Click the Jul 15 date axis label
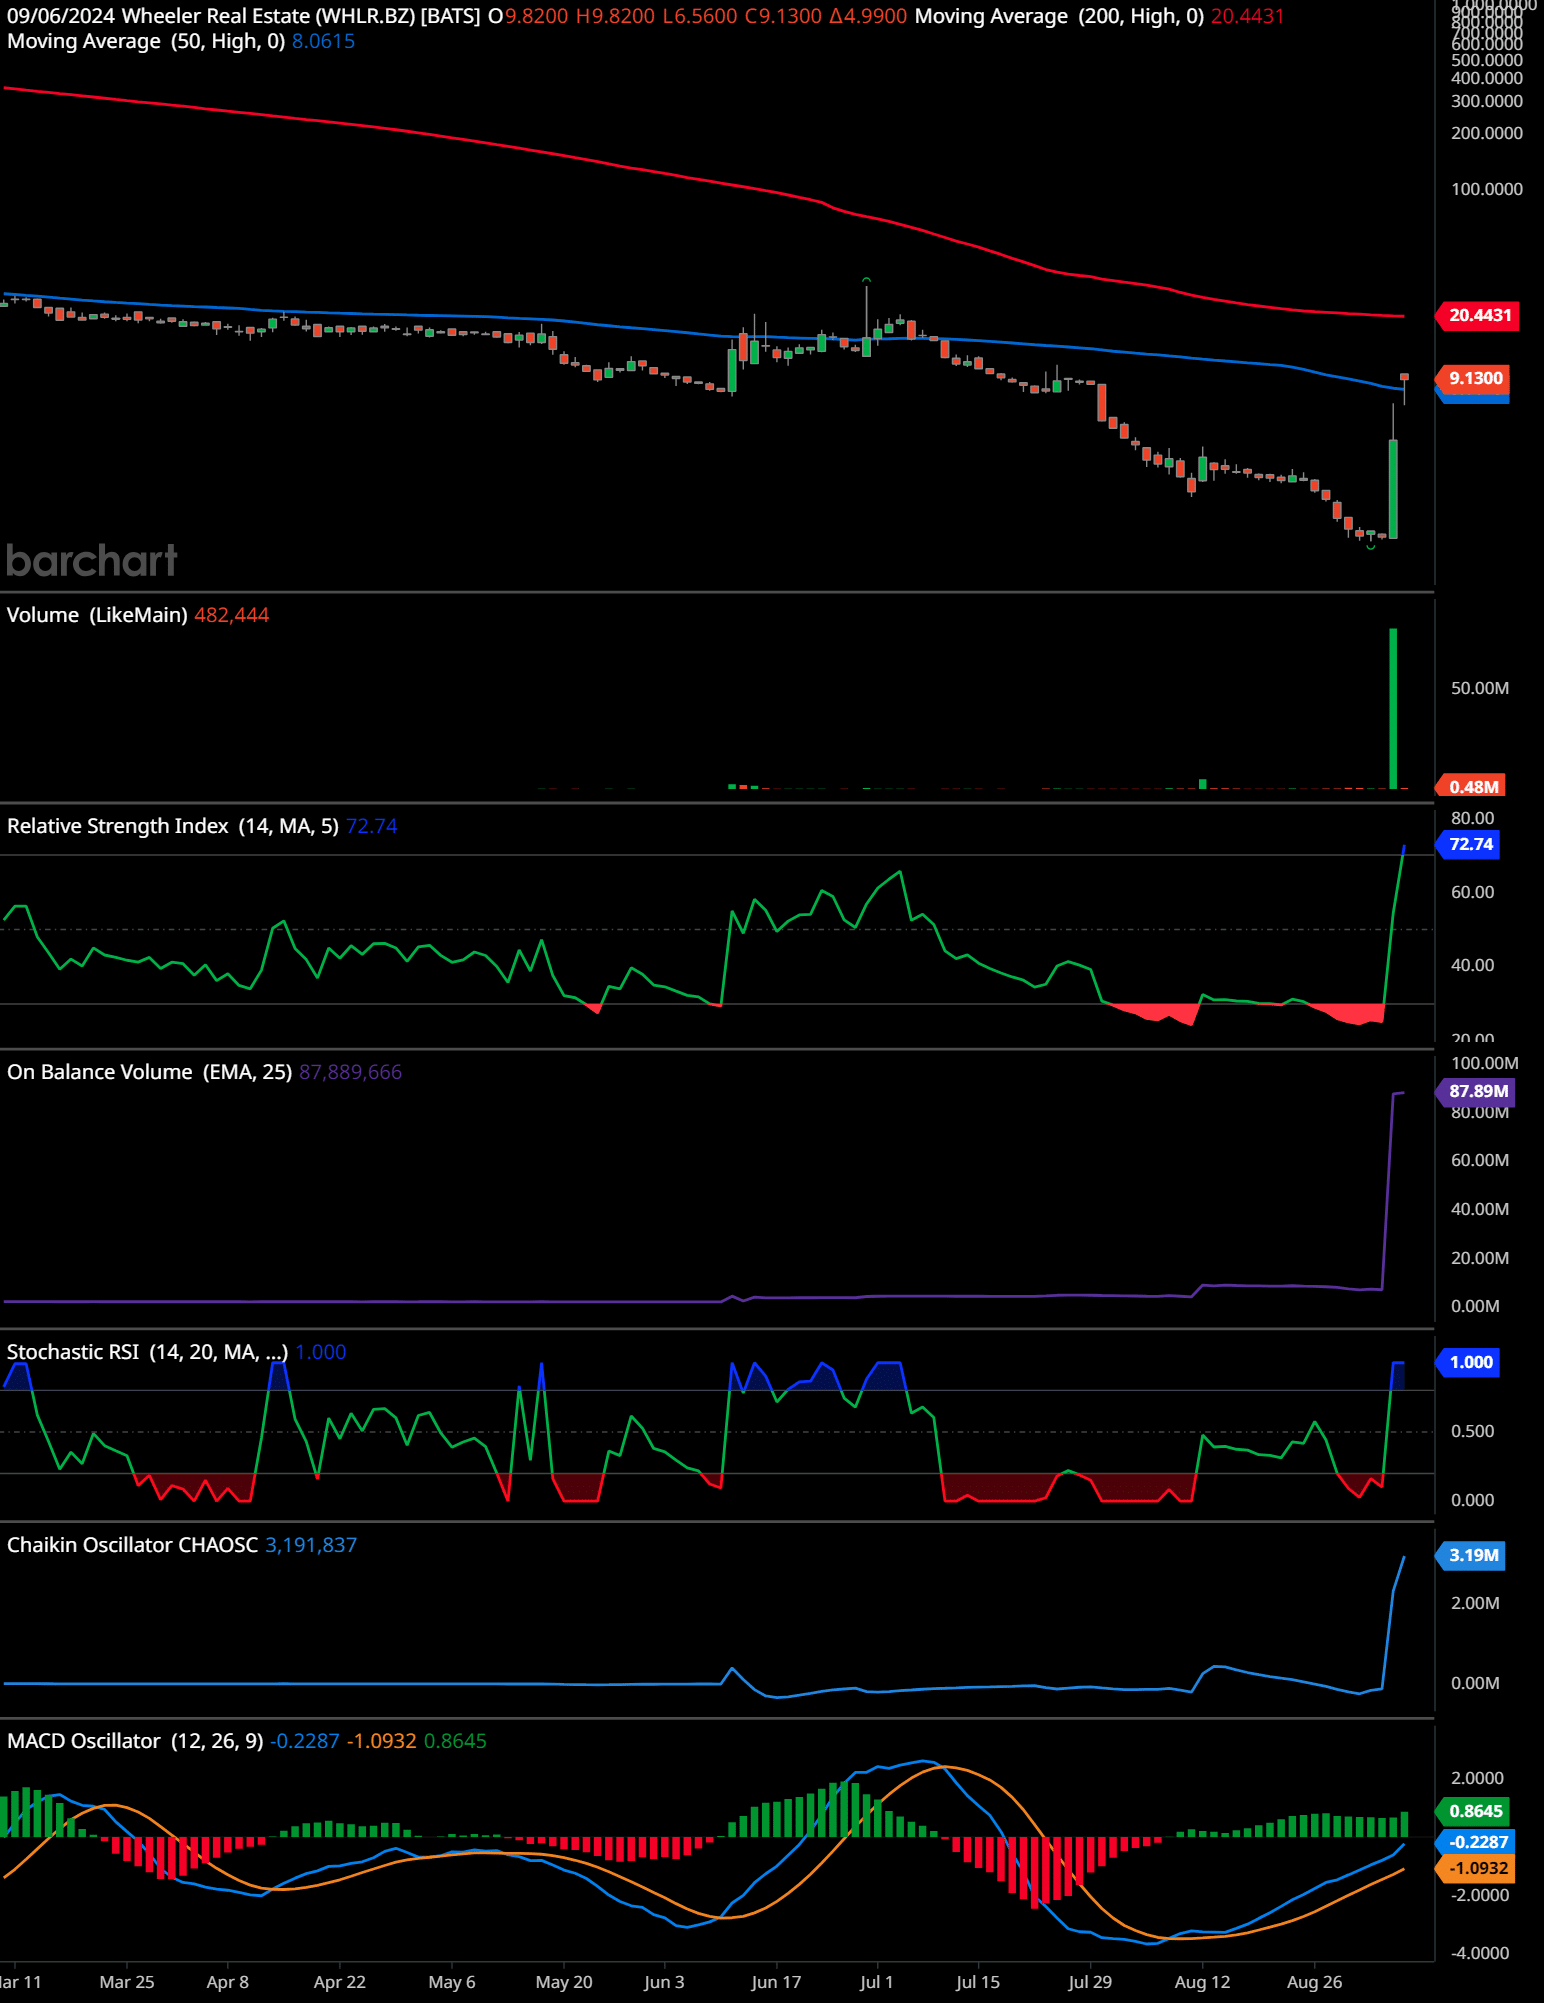 (978, 1982)
